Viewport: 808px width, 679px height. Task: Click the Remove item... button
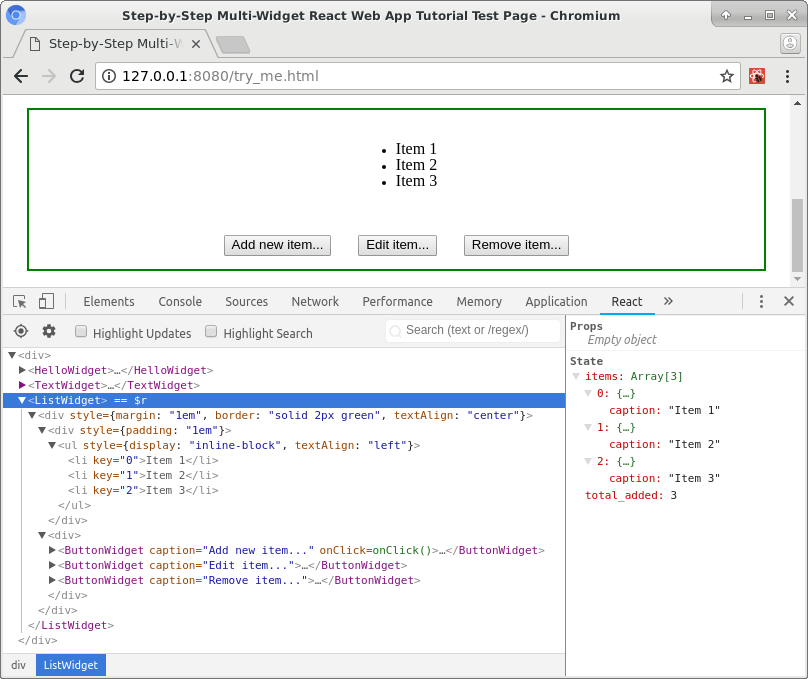(516, 245)
